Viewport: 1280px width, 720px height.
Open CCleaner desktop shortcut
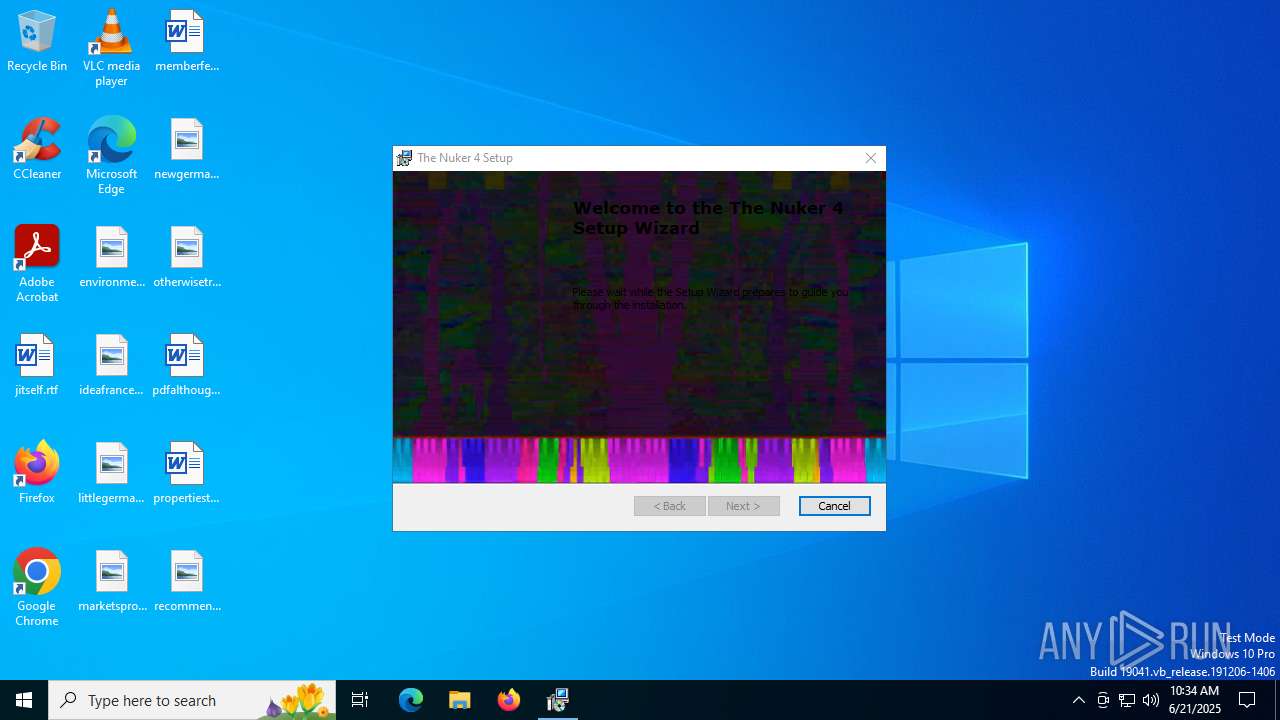(x=37, y=150)
